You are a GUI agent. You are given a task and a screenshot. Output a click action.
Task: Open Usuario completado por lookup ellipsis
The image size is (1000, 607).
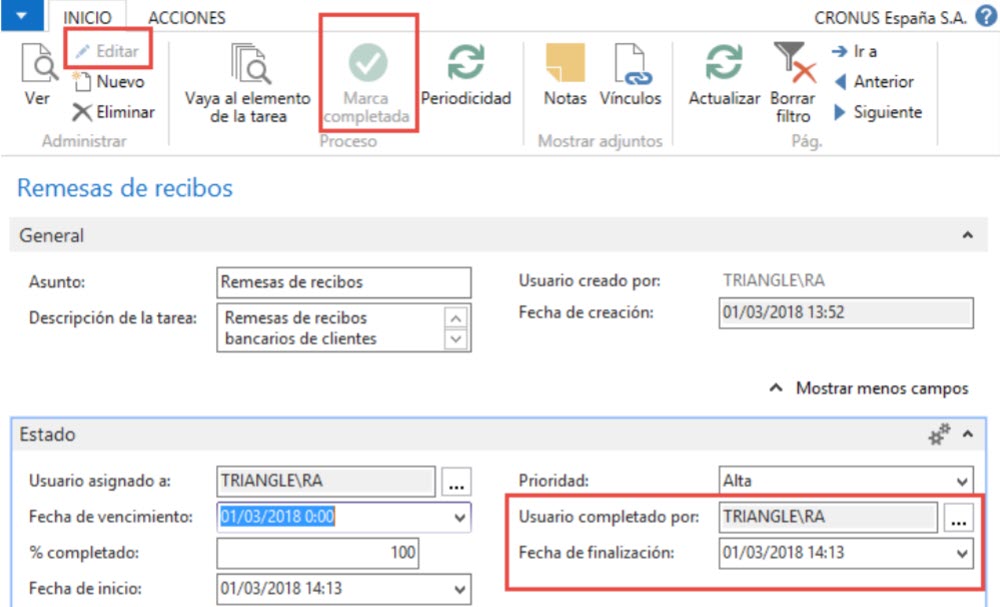pos(958,517)
